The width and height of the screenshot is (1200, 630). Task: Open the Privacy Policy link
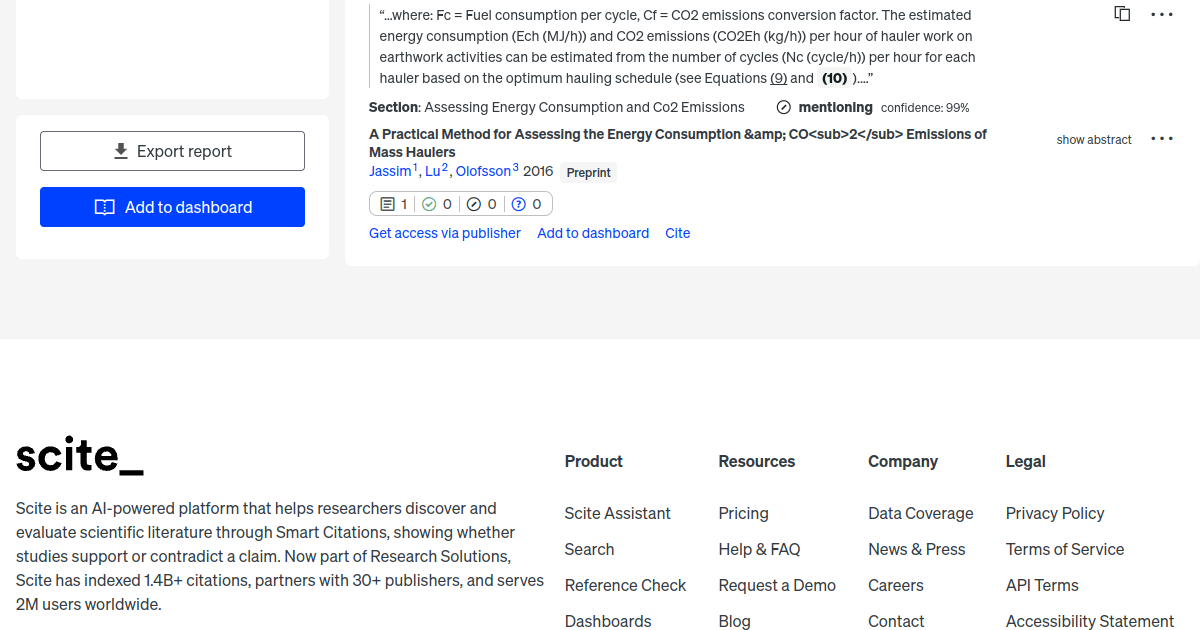point(1055,513)
